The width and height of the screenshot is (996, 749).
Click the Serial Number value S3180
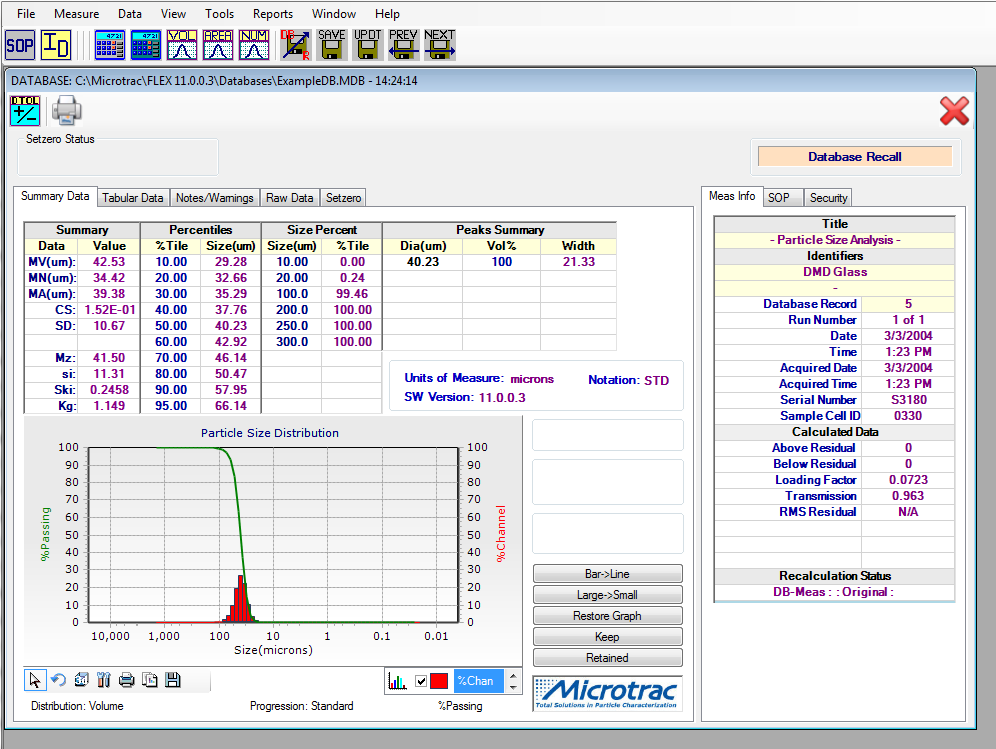pyautogui.click(x=908, y=400)
